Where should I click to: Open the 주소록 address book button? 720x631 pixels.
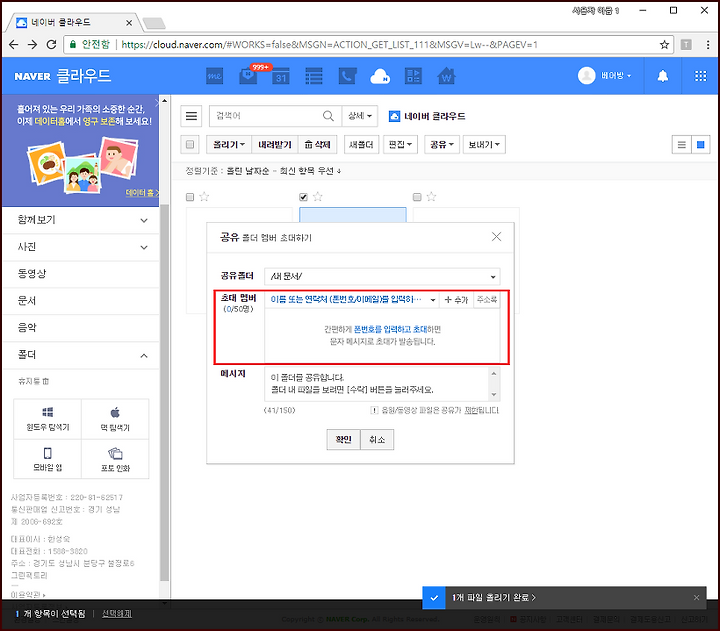pos(487,299)
